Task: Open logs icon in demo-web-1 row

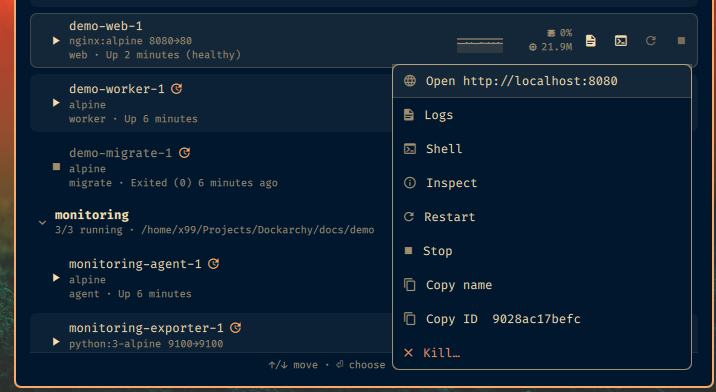Action: (590, 41)
